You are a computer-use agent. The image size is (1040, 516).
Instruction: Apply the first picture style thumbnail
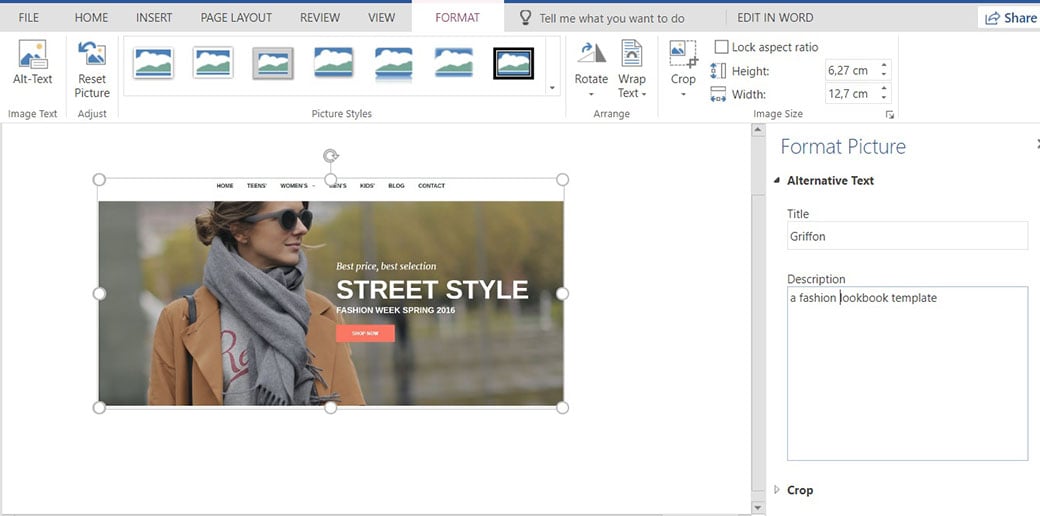tap(153, 63)
